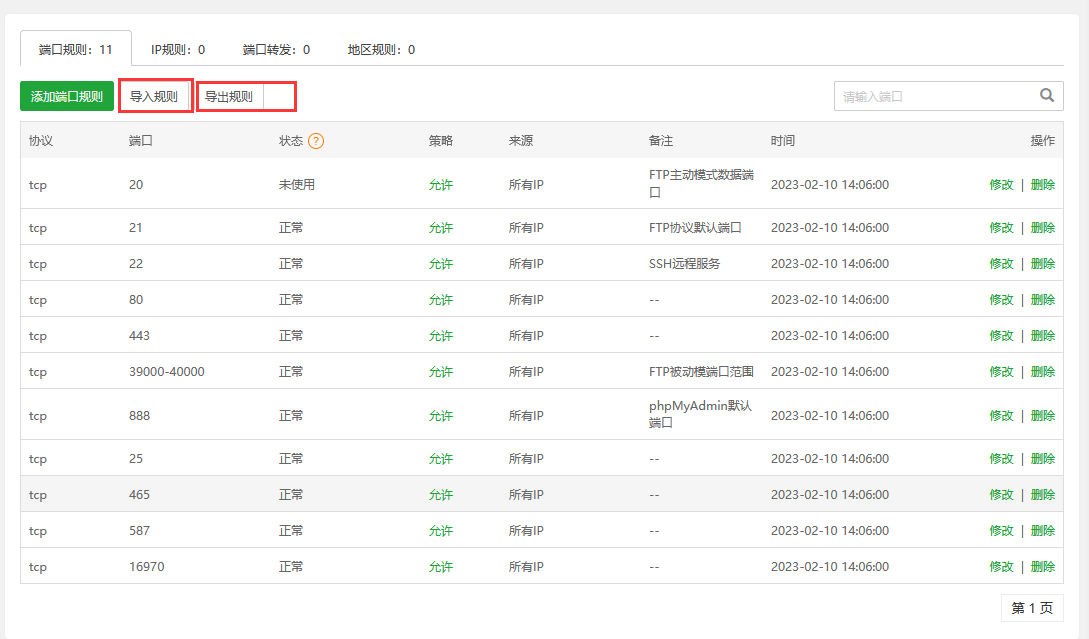The height and width of the screenshot is (639, 1089).
Task: Click 修改 for port 25
Action: pyautogui.click(x=1001, y=458)
